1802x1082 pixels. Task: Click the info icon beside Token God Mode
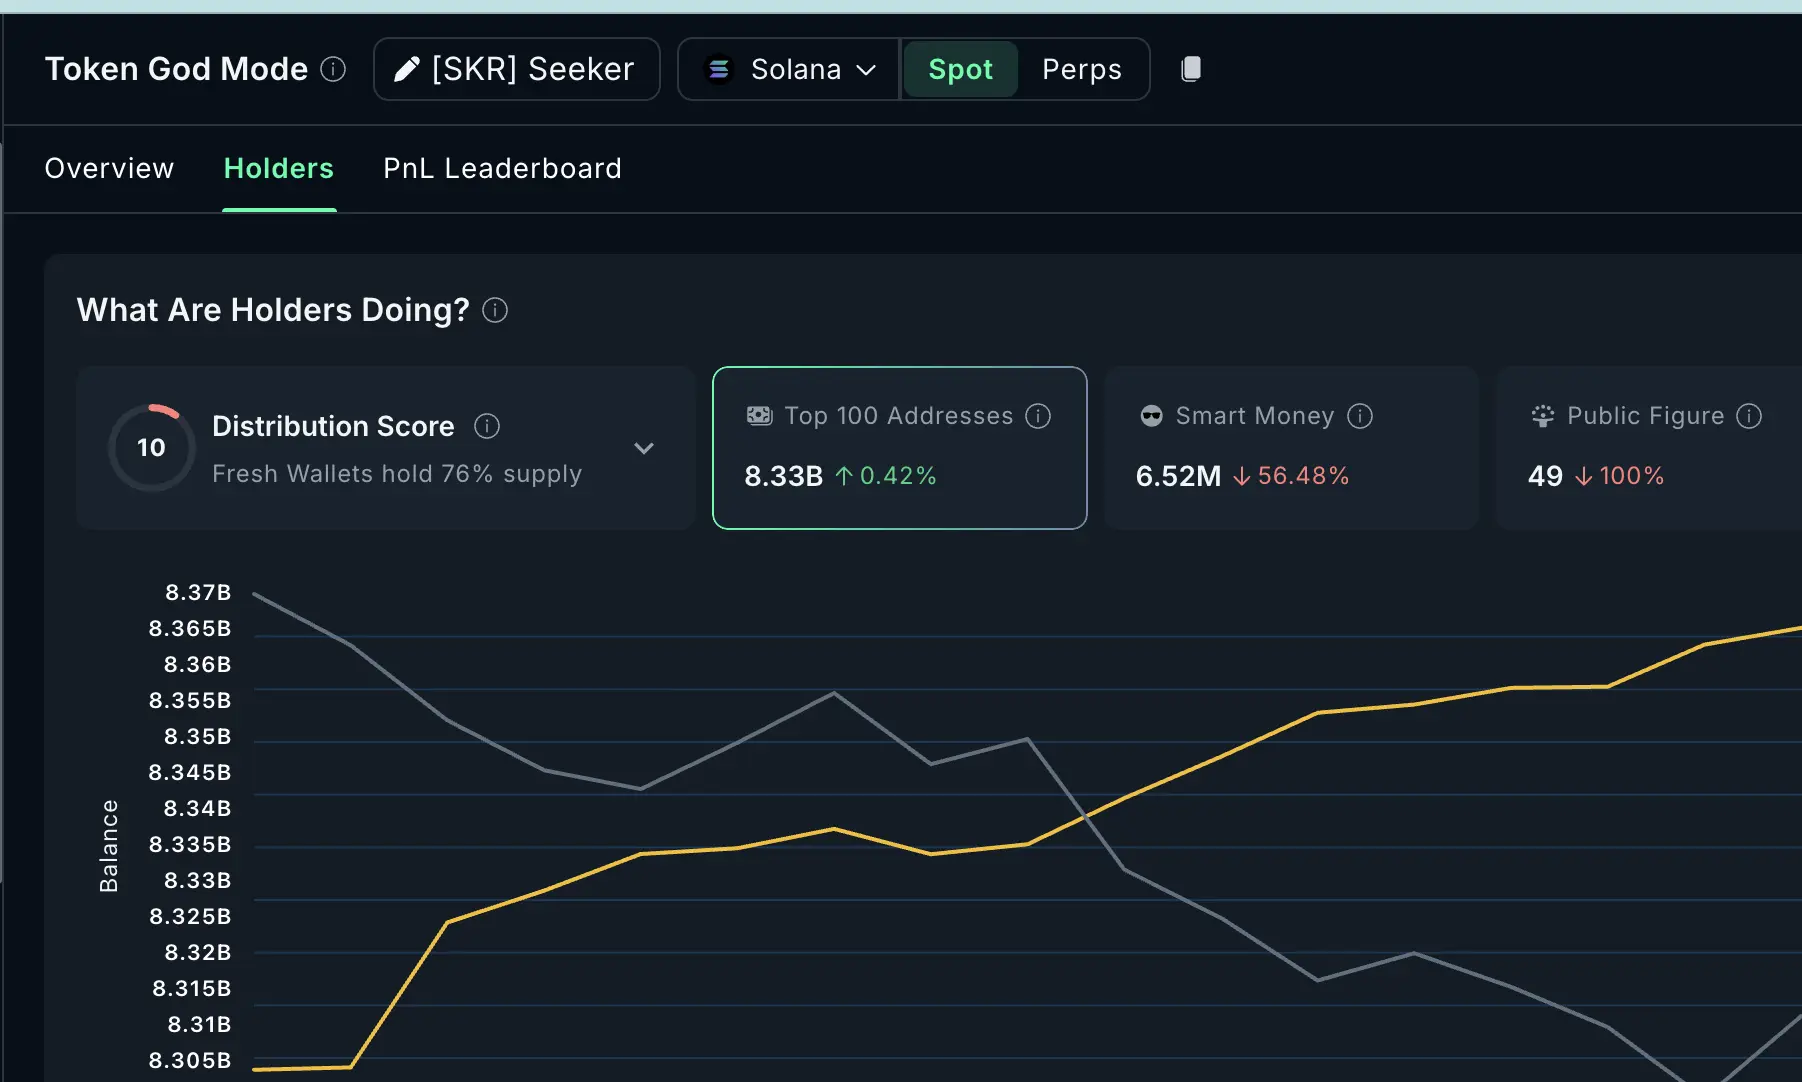(333, 69)
